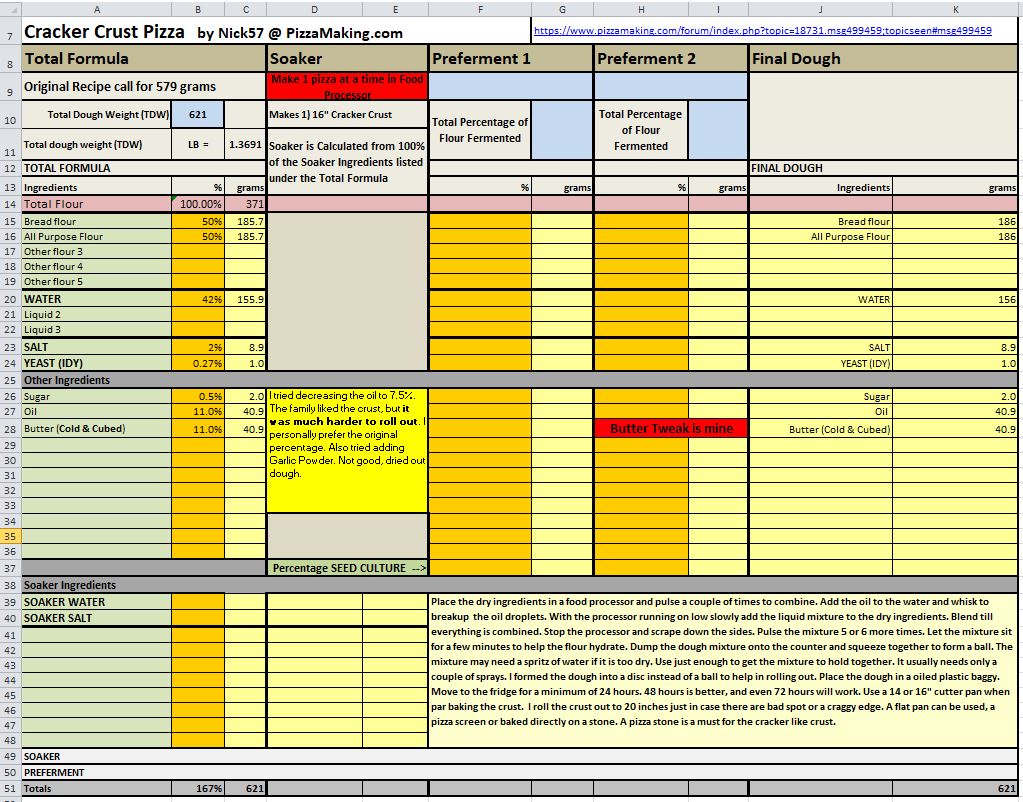Select the Total Dough Weight cell showing 621
The width and height of the screenshot is (1023, 802).
[x=197, y=115]
